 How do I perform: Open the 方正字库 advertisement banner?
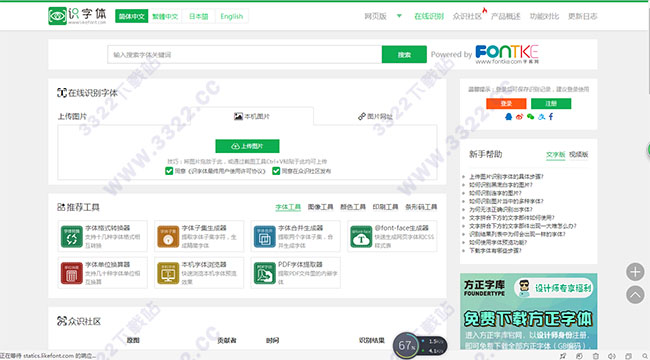click(x=529, y=311)
